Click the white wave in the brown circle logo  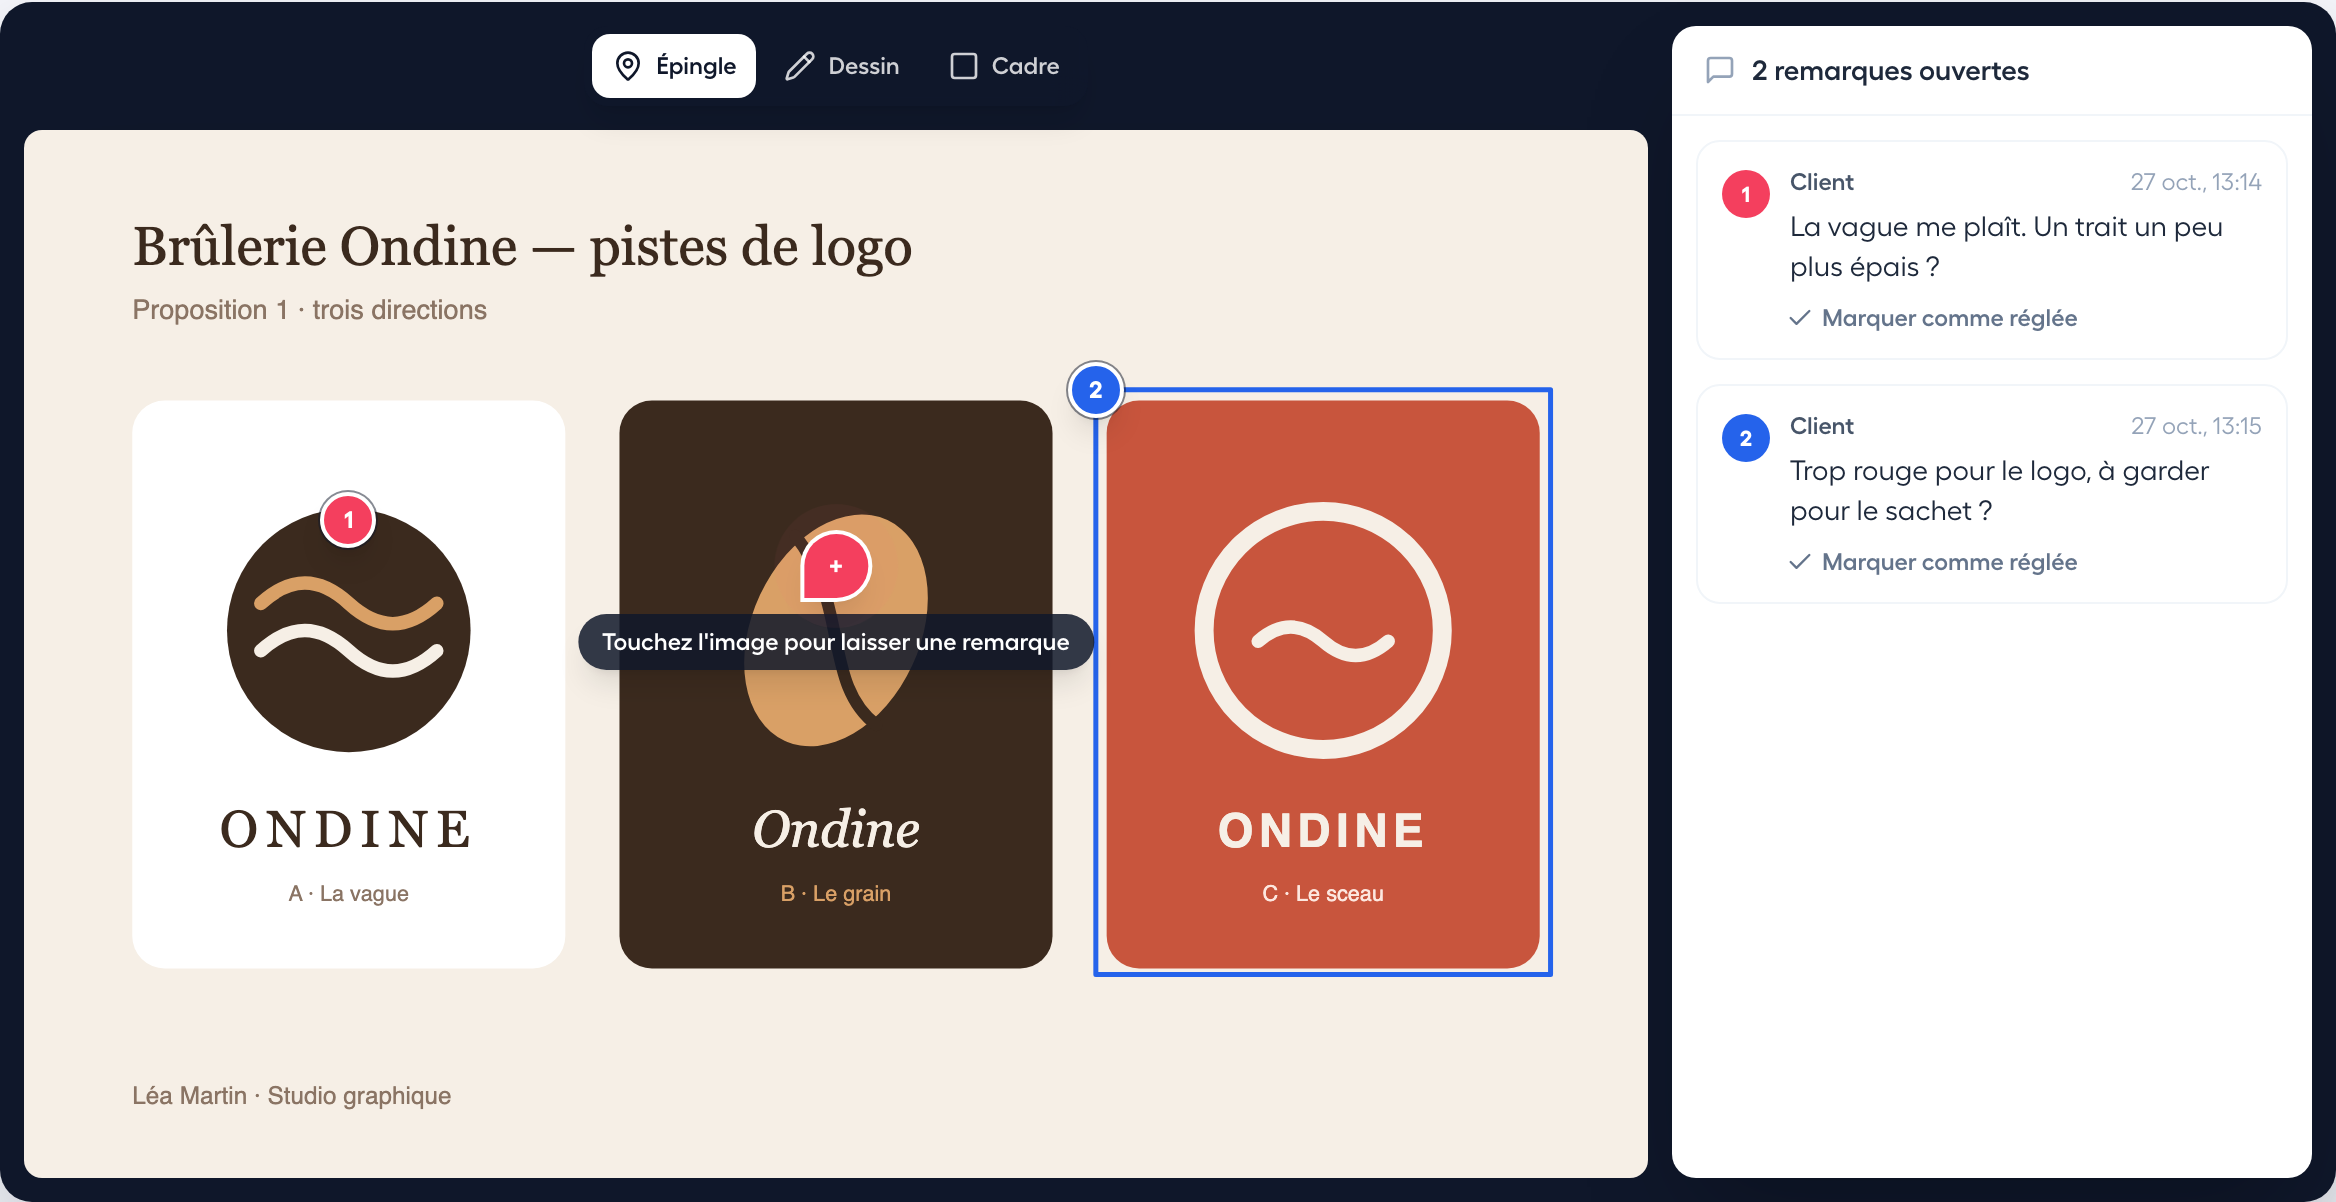(348, 650)
